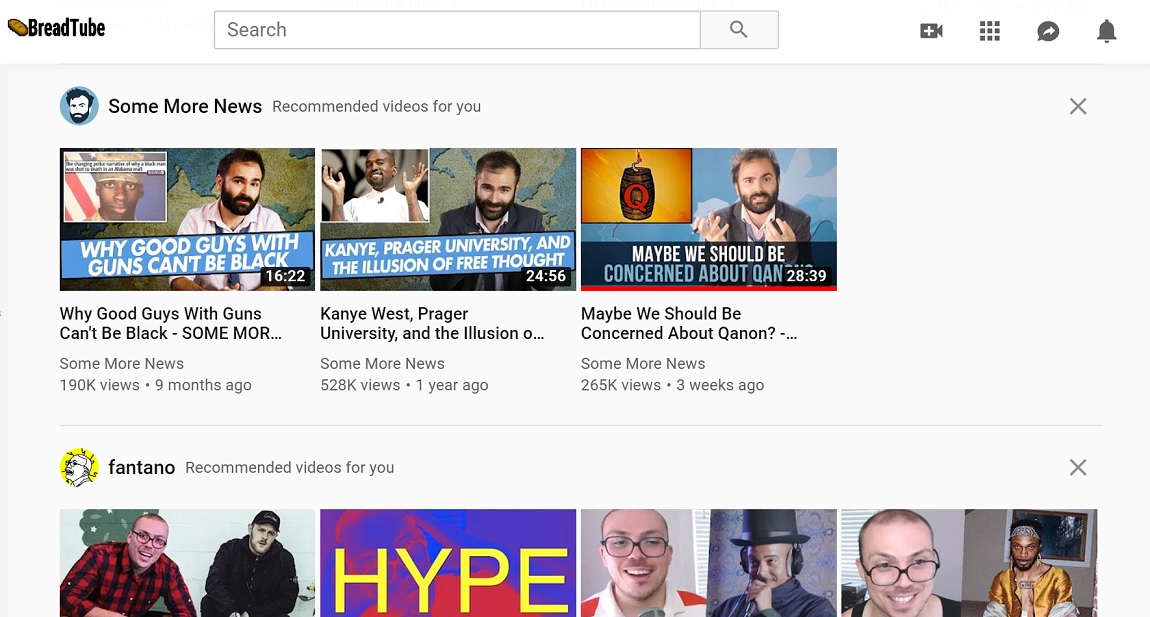Click the fantano channel avatar
This screenshot has height=617, width=1150.
pos(79,467)
